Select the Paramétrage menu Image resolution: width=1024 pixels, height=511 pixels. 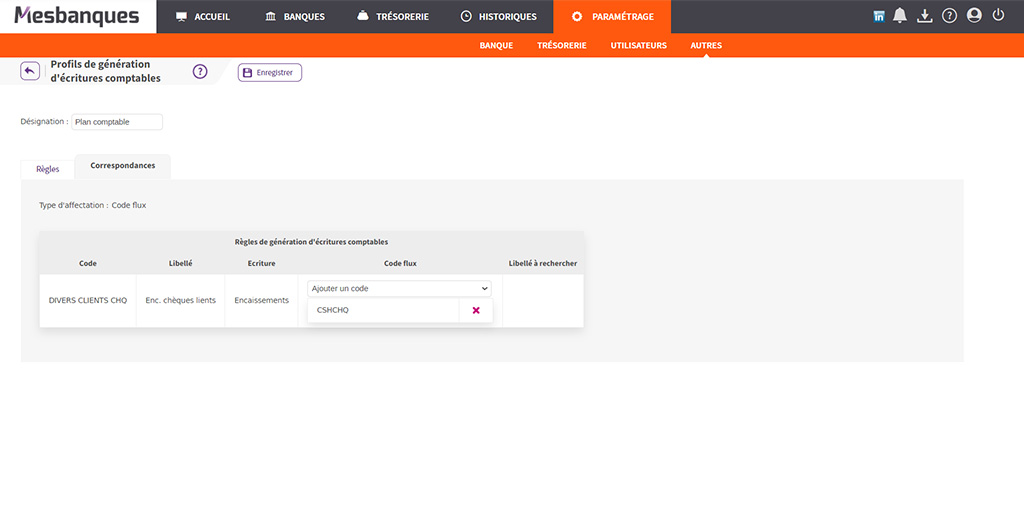pyautogui.click(x=612, y=17)
